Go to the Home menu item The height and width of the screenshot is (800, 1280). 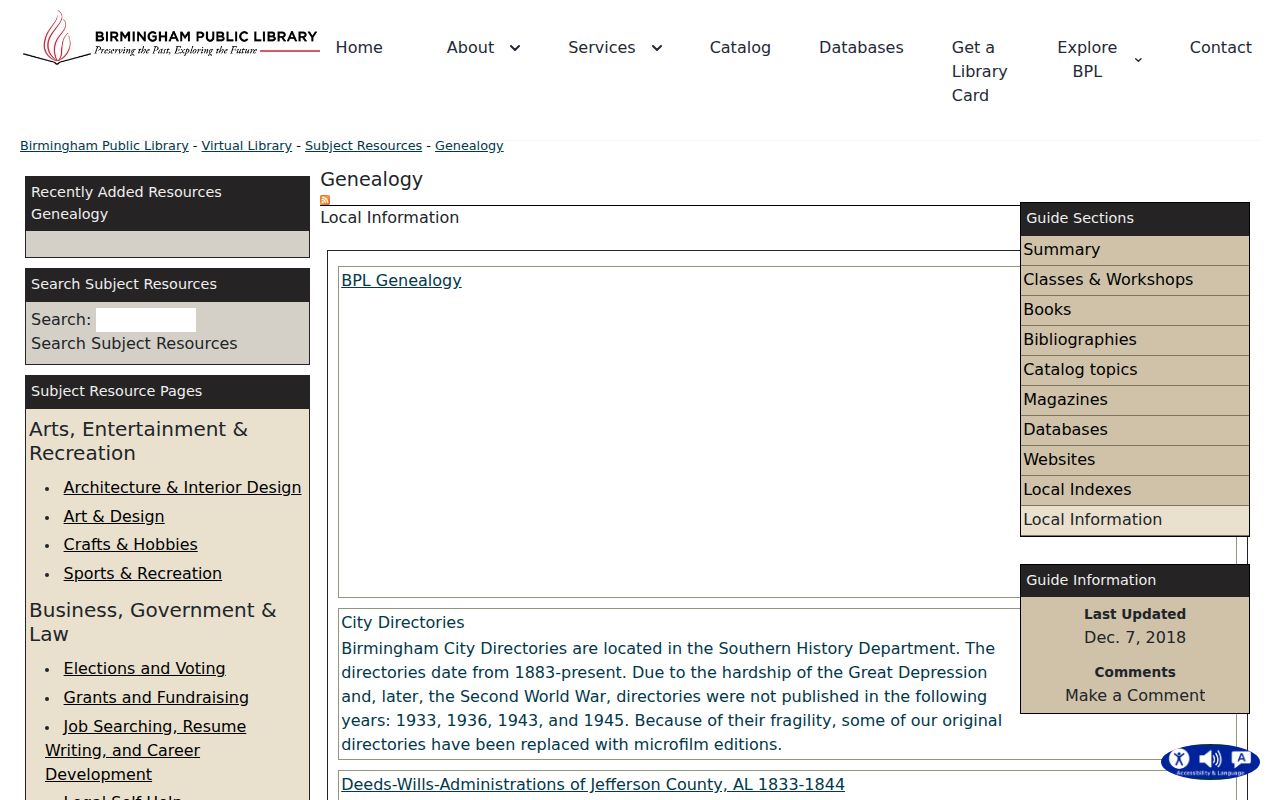pos(359,47)
